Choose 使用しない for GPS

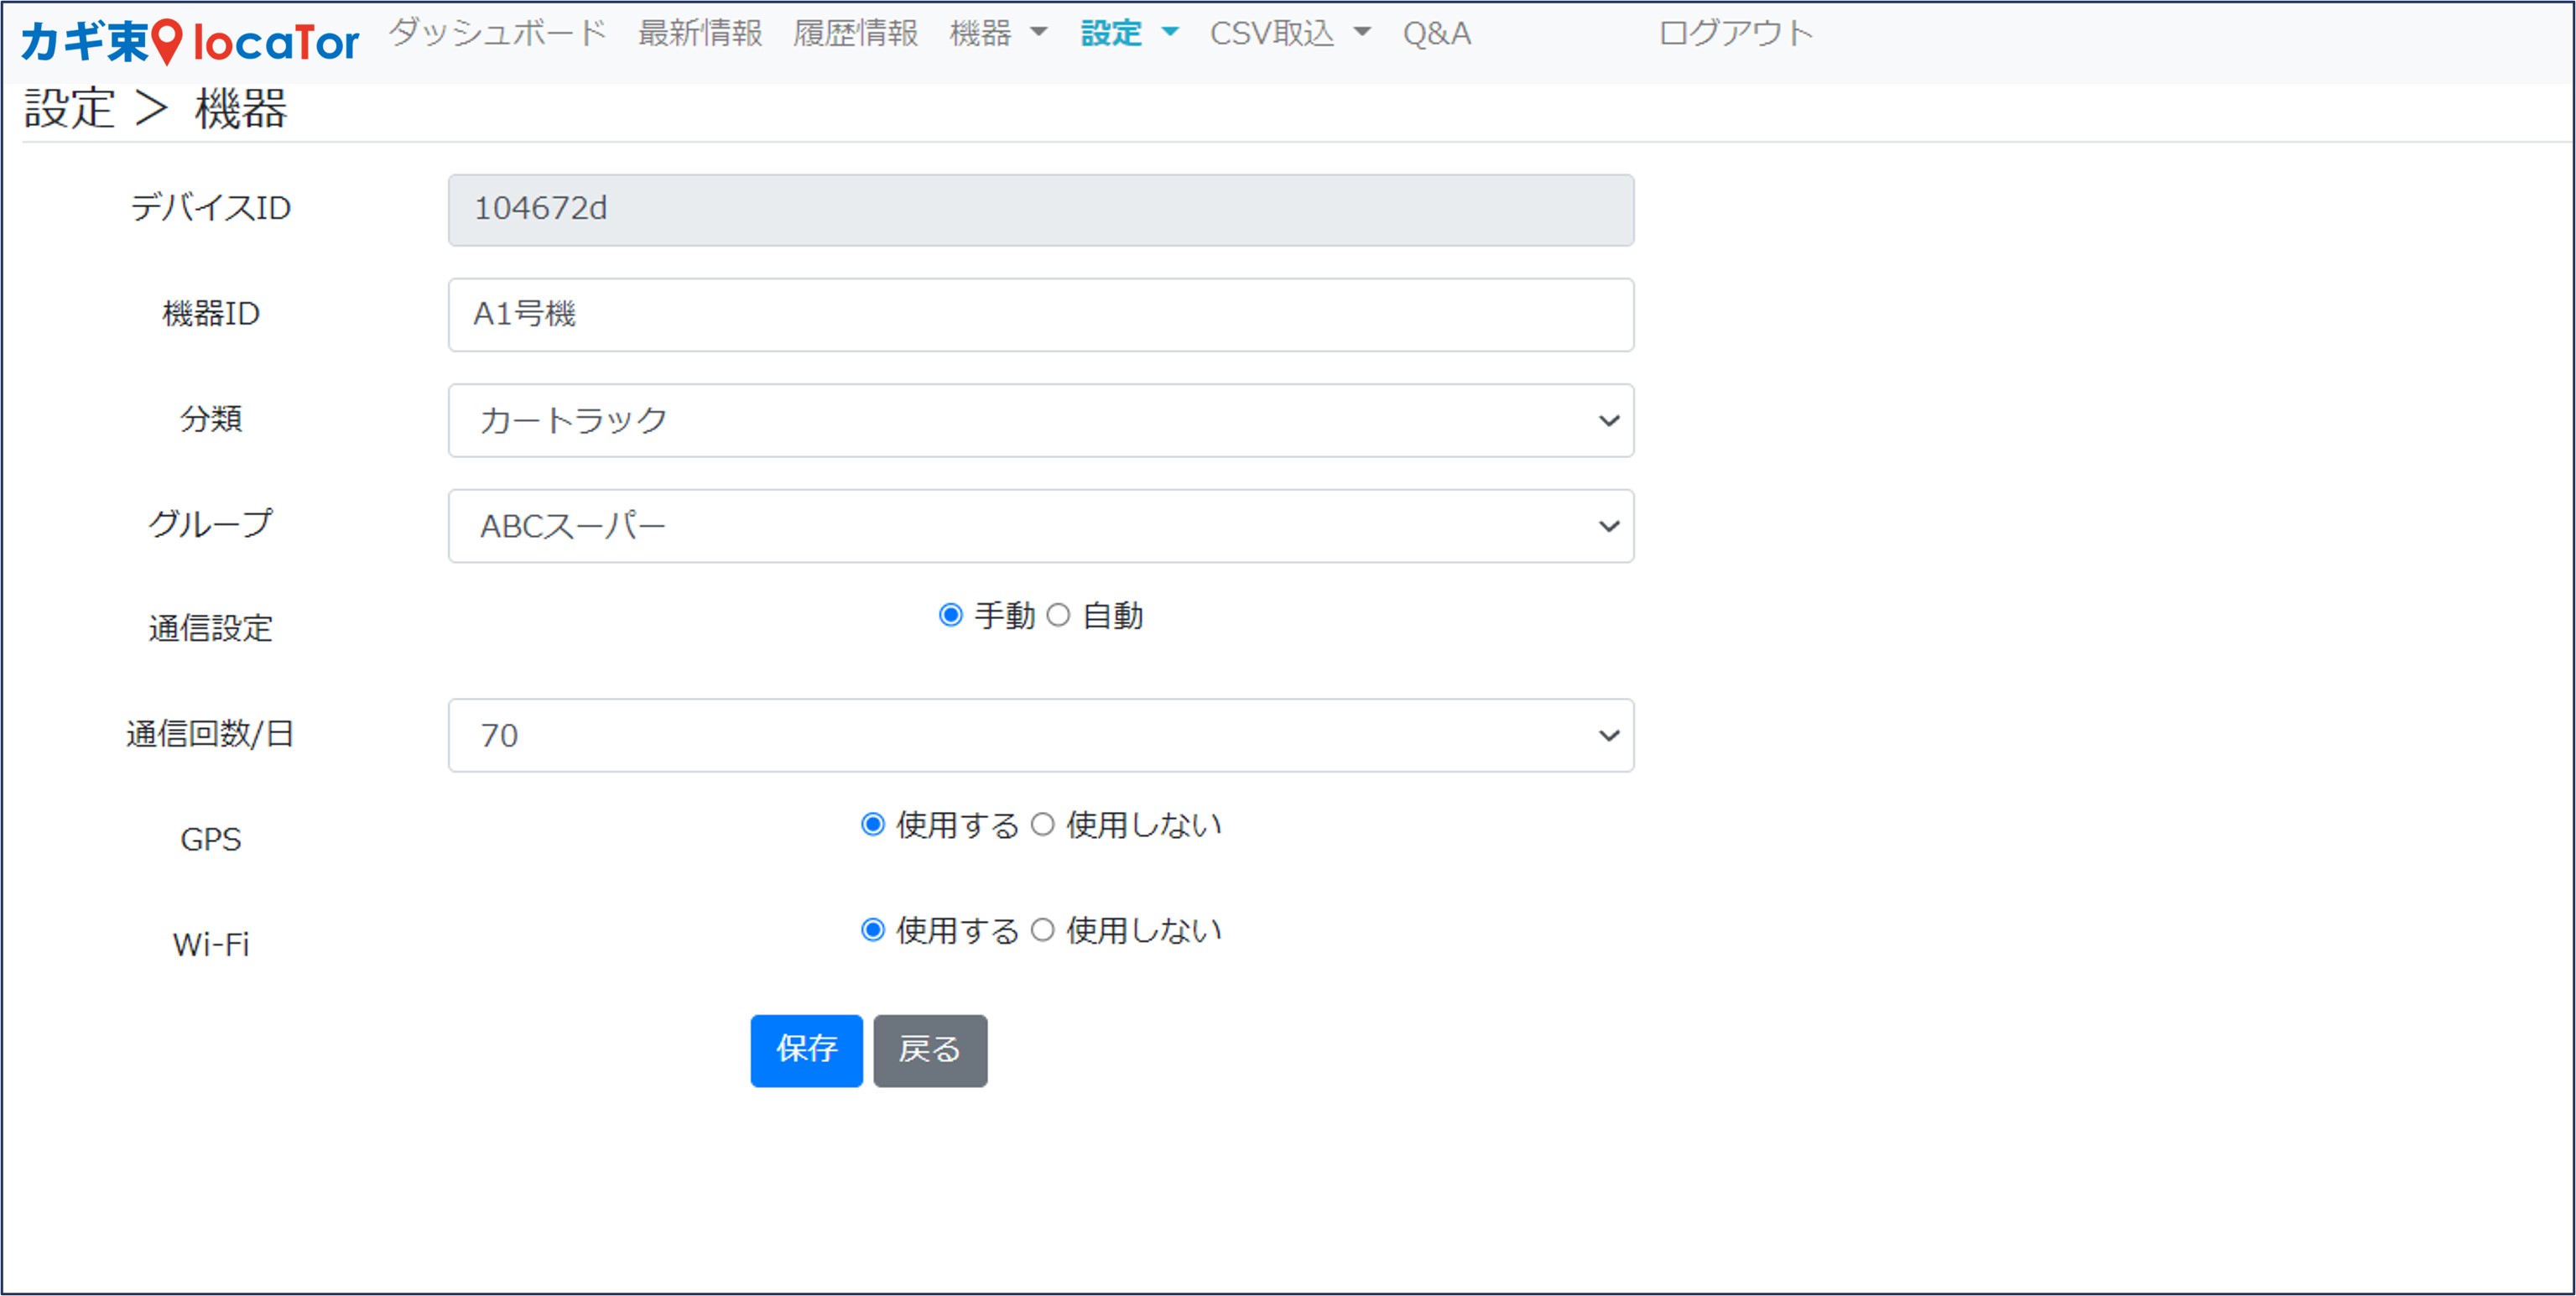tap(1042, 824)
